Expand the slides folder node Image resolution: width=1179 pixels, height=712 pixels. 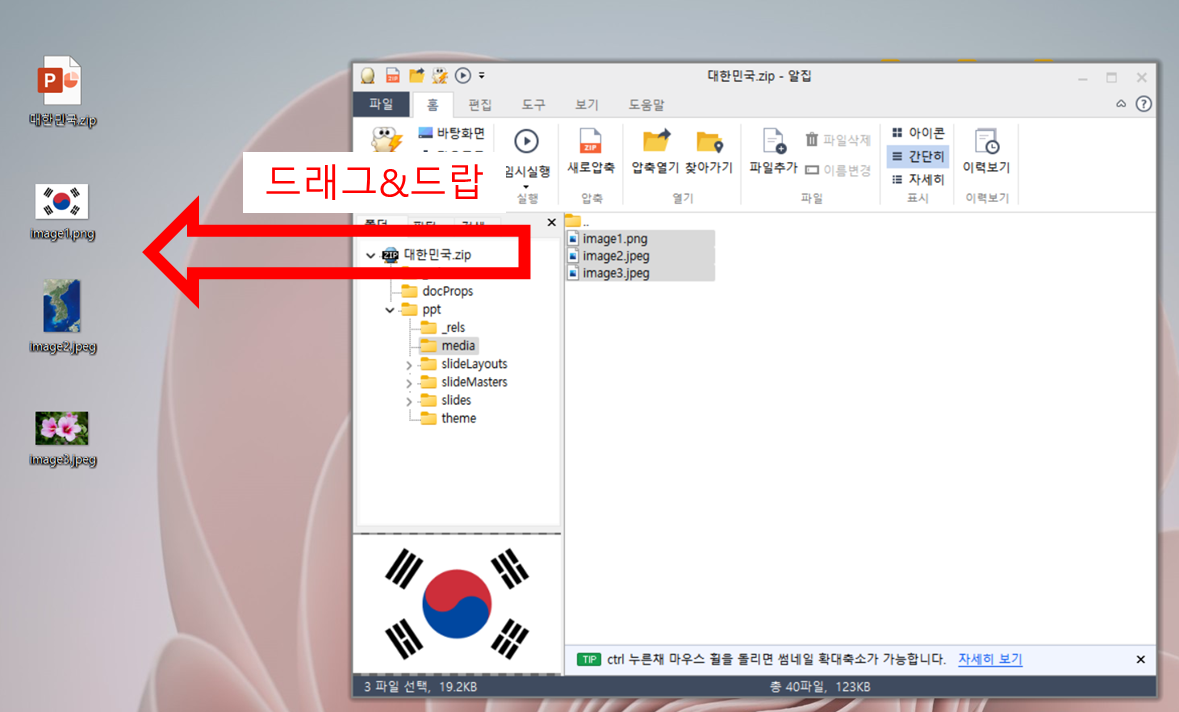[409, 401]
